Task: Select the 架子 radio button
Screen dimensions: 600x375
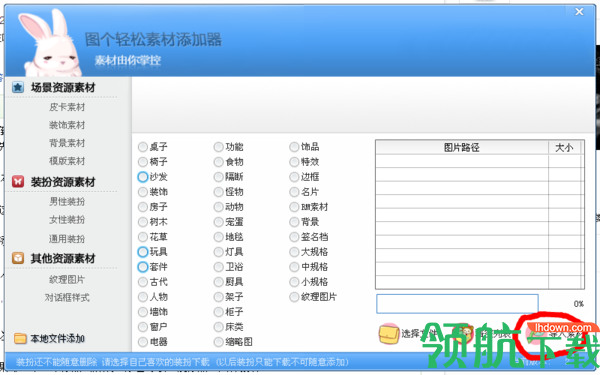Action: pyautogui.click(x=218, y=297)
